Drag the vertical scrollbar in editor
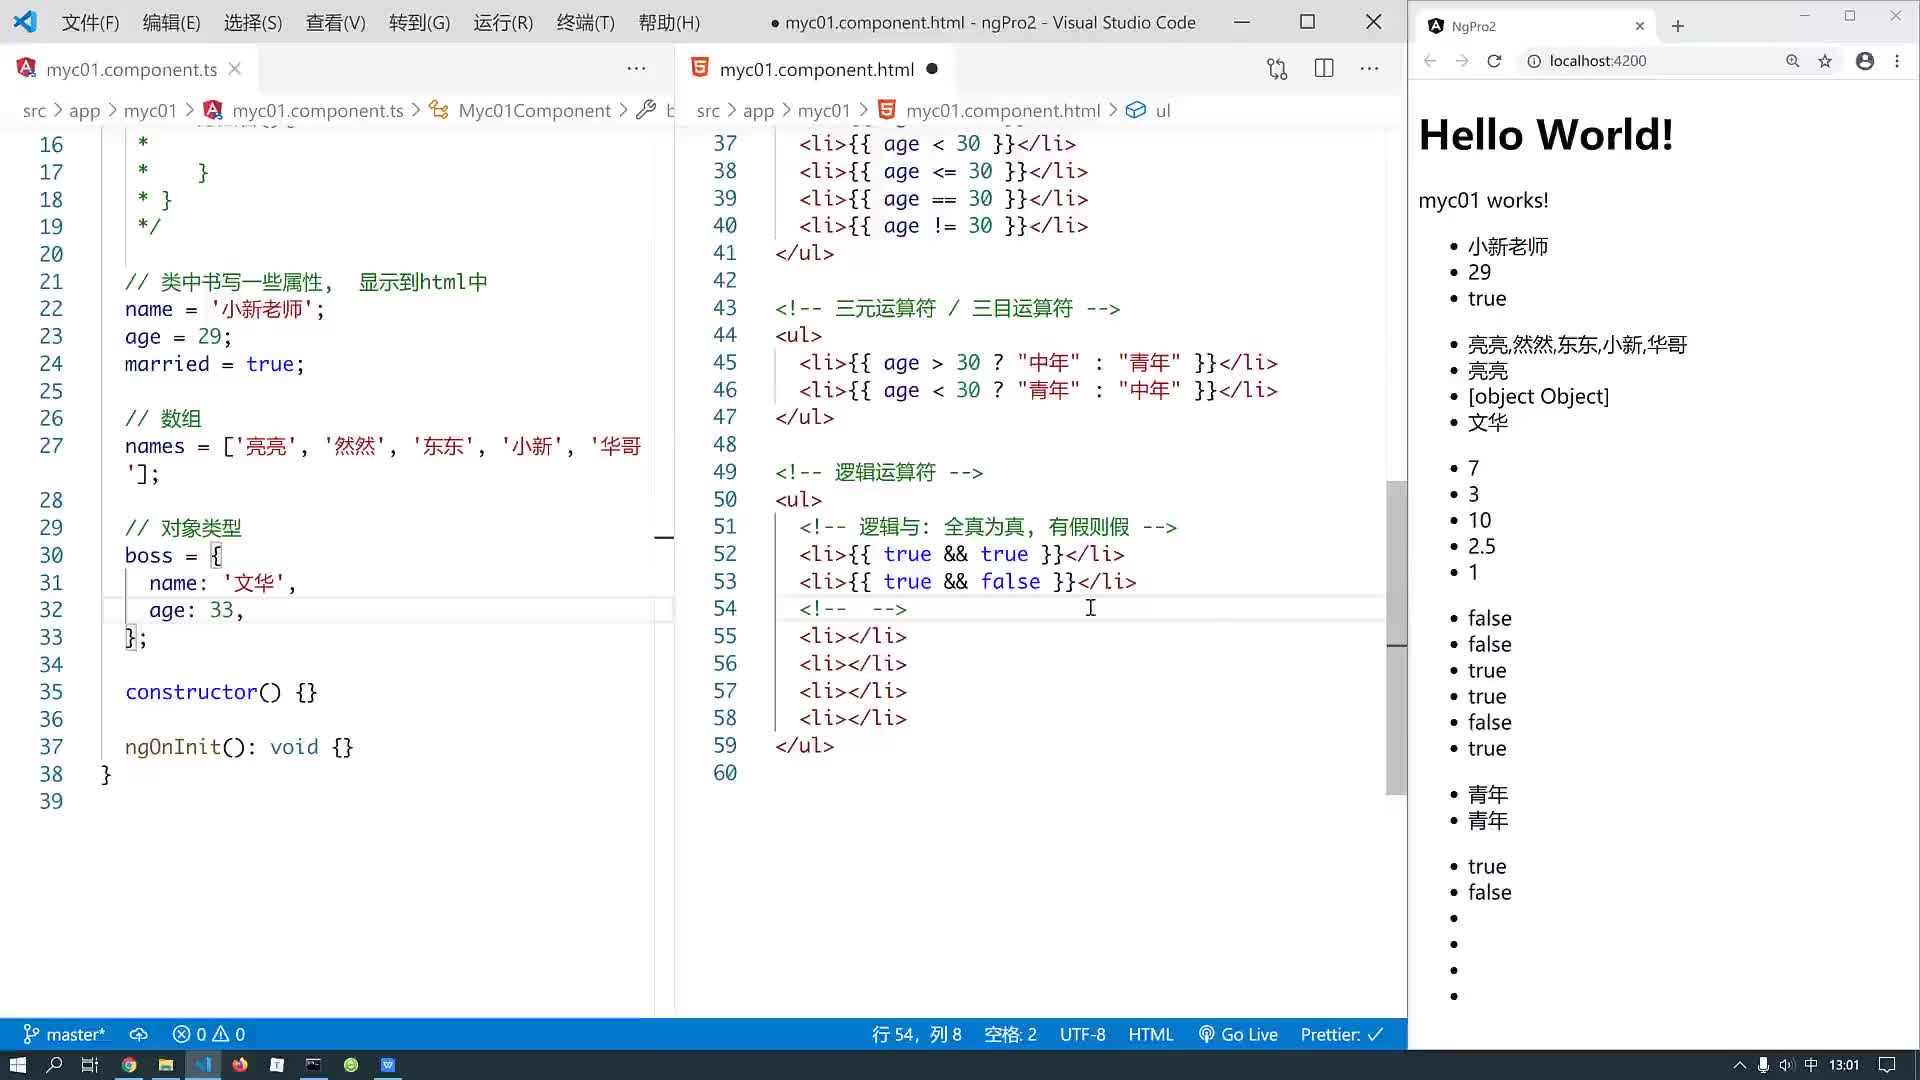1920x1080 pixels. pyautogui.click(x=1391, y=633)
